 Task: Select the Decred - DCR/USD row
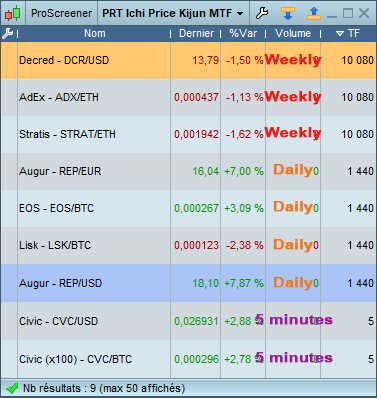[188, 60]
